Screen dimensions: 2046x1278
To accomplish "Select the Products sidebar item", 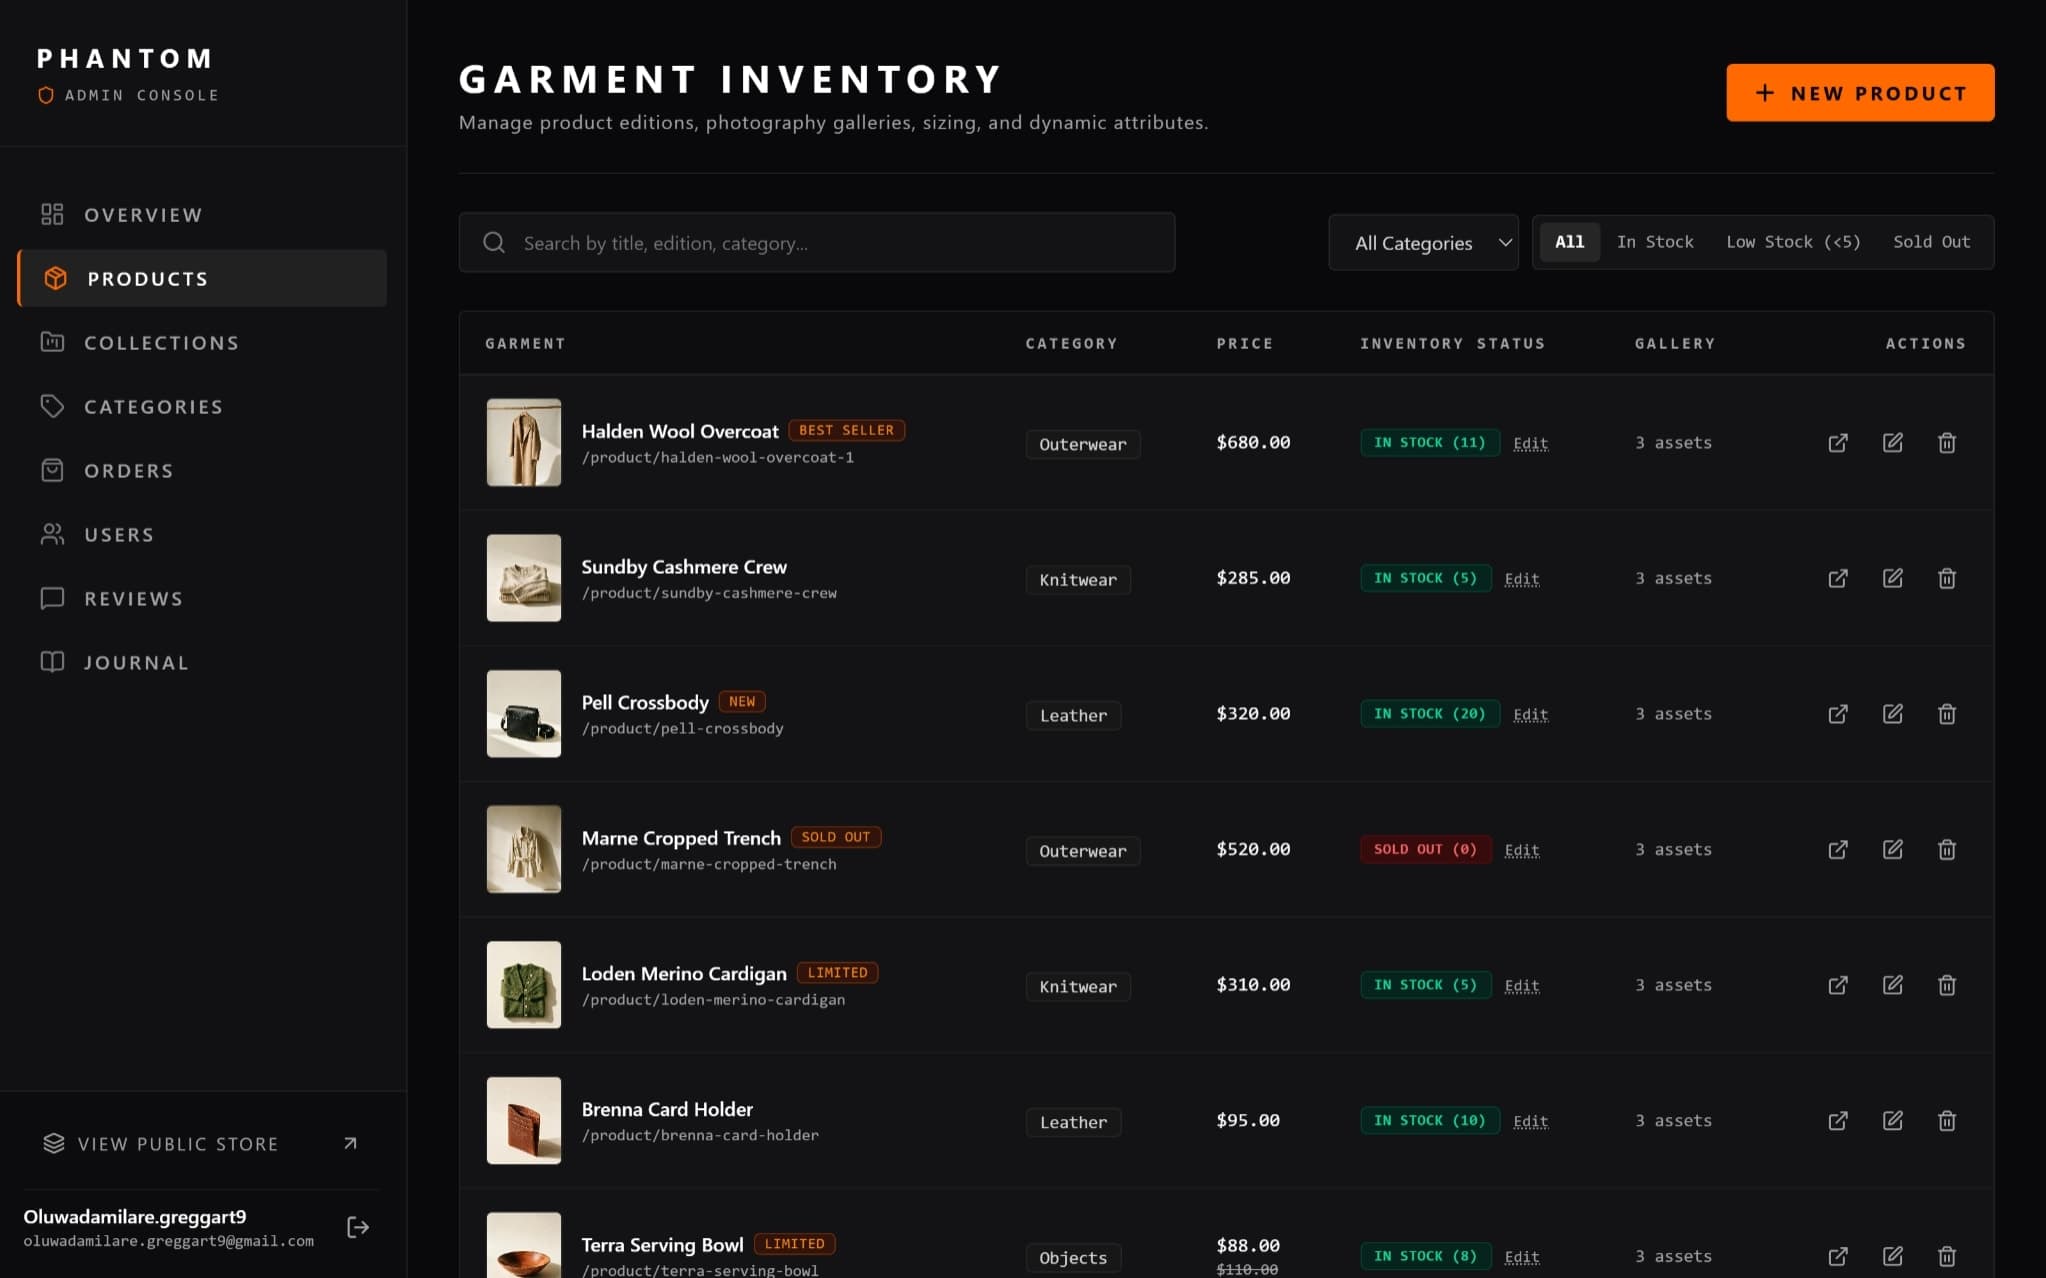I will pyautogui.click(x=202, y=279).
